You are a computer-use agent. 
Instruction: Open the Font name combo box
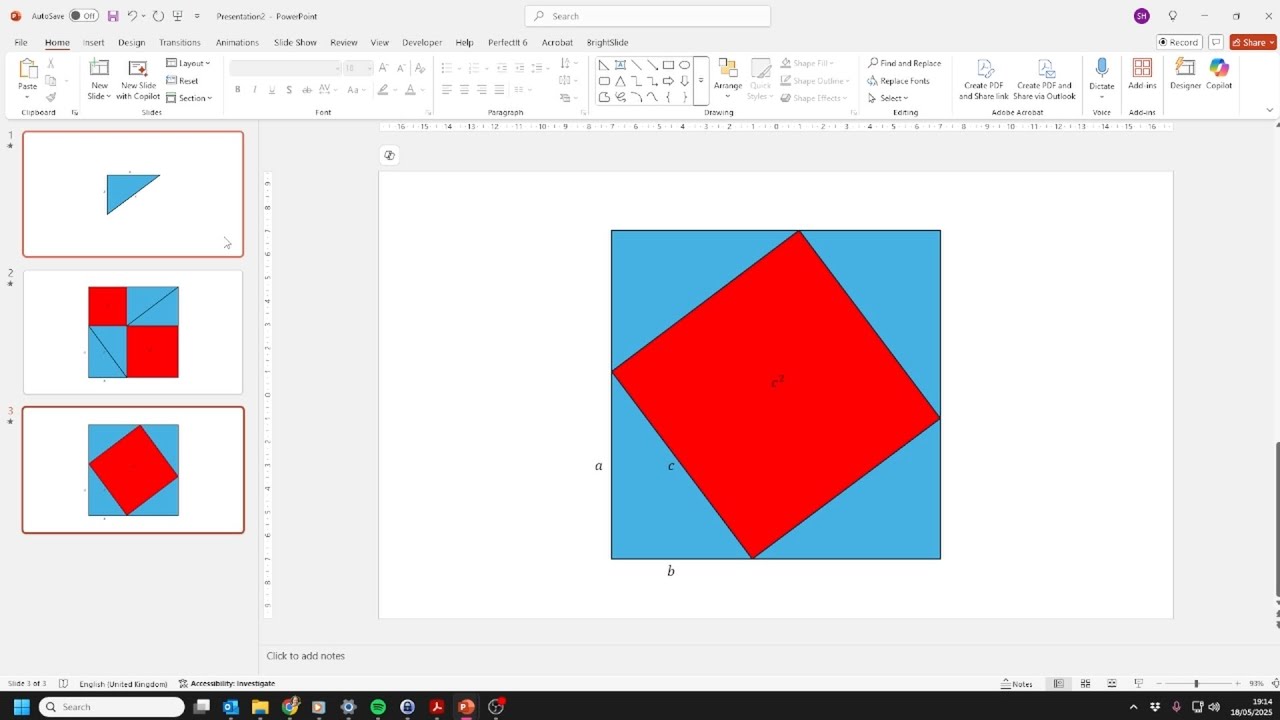(x=286, y=68)
